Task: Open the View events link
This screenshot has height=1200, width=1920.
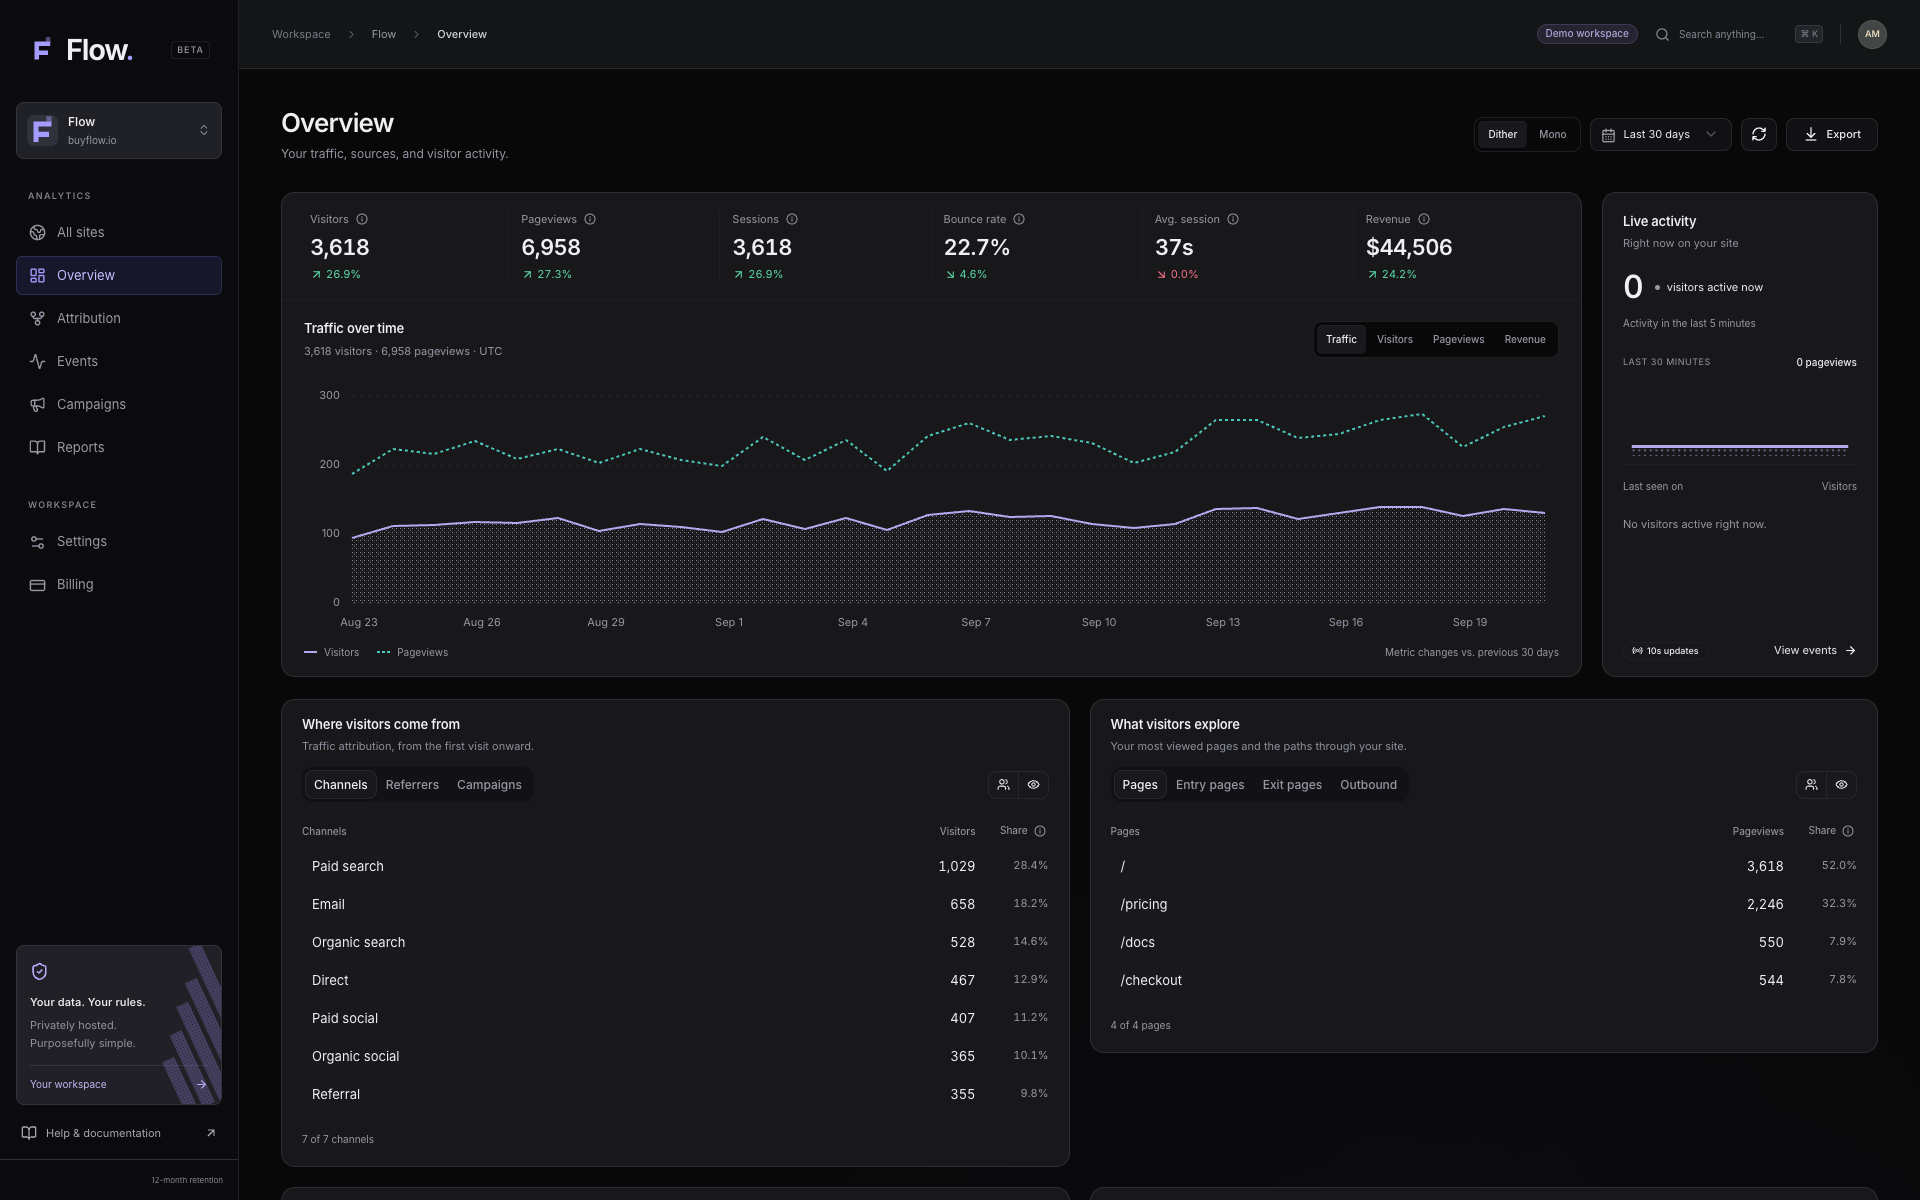Action: pos(1814,650)
